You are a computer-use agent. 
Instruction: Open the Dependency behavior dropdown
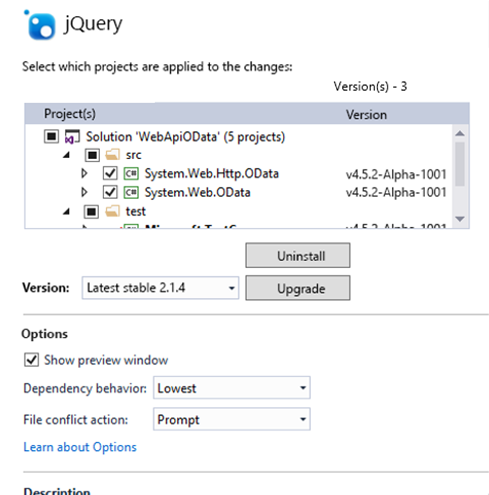pos(232,388)
